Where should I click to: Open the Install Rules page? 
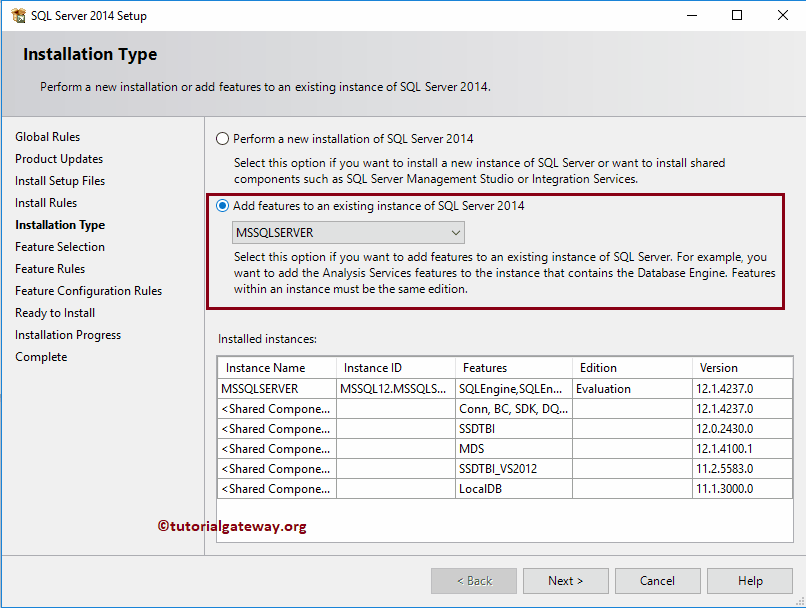(48, 202)
